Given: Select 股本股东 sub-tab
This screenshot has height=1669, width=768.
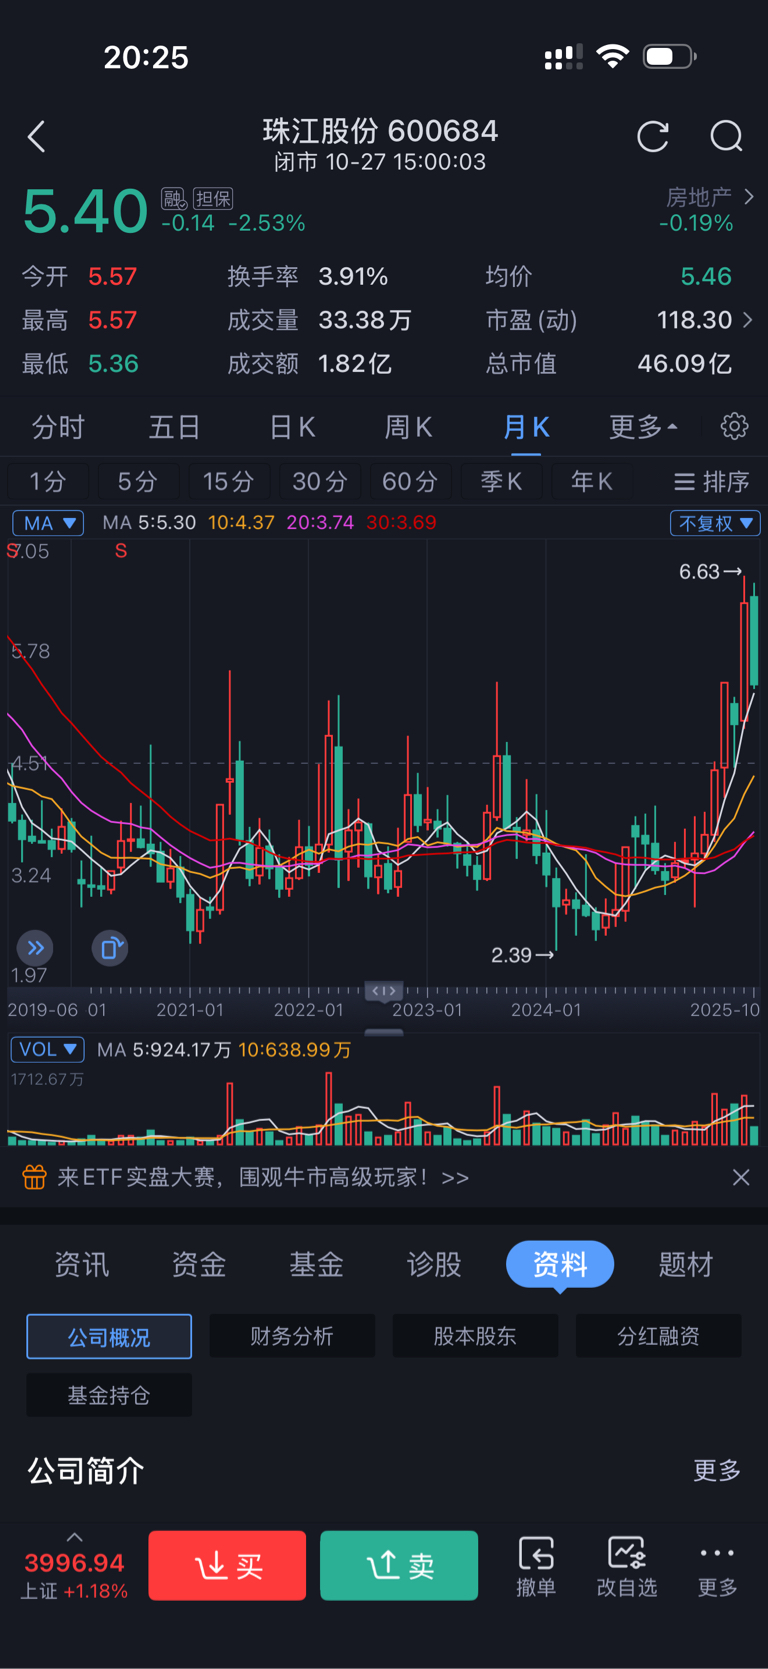Looking at the screenshot, I should (x=475, y=1337).
